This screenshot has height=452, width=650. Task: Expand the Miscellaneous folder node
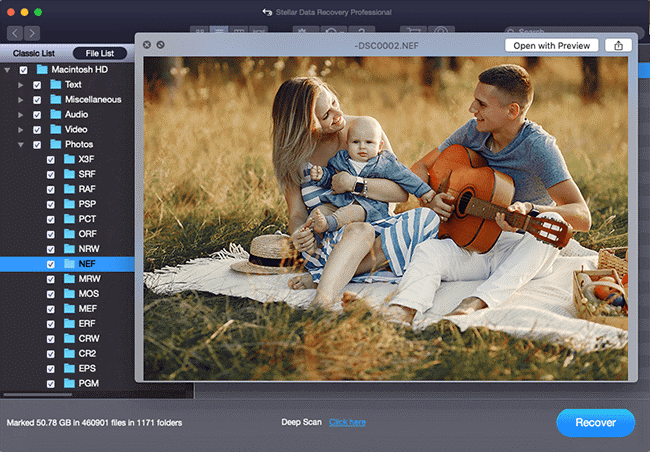tap(20, 100)
